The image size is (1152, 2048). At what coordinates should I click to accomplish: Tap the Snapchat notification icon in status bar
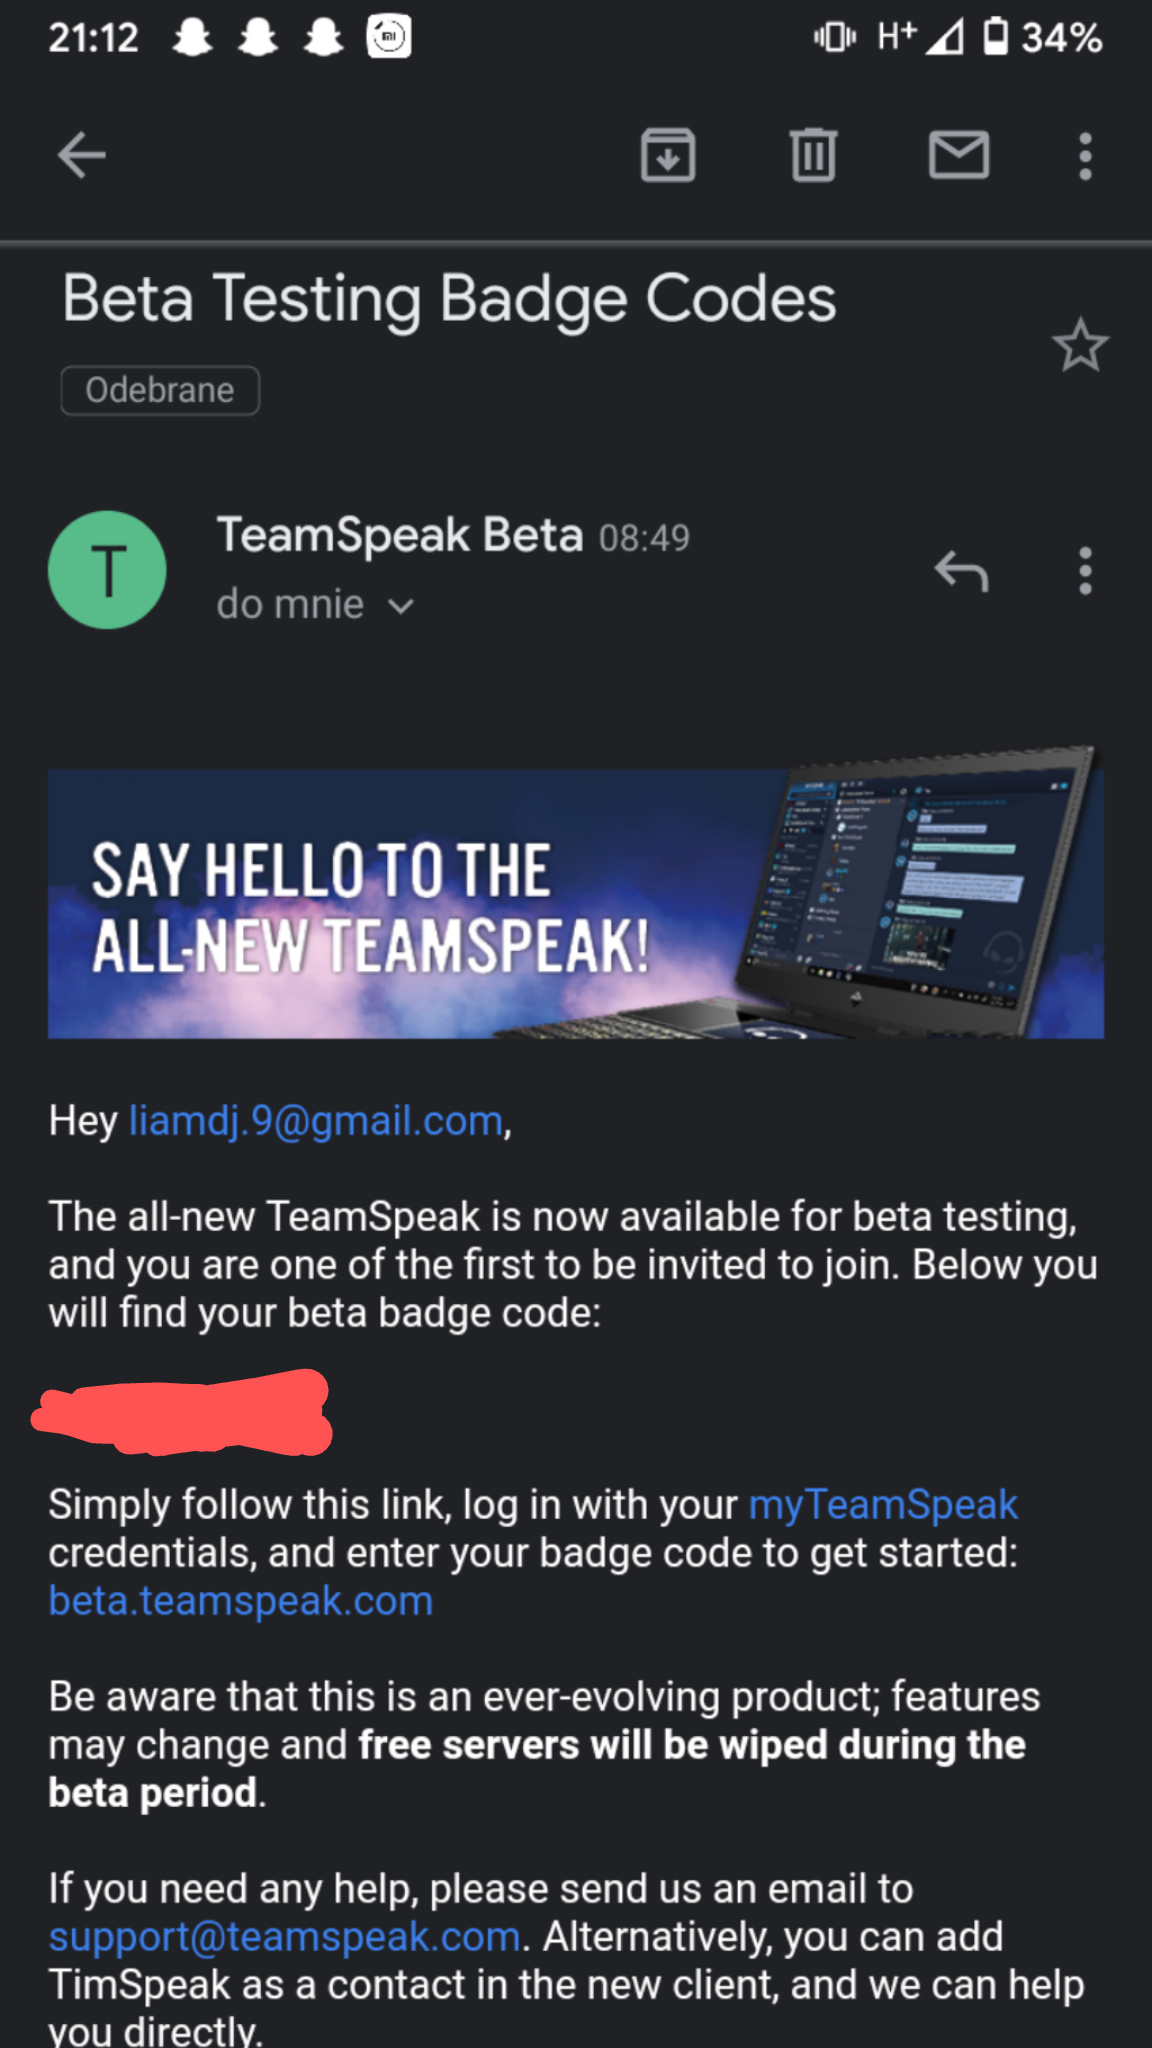[x=192, y=38]
